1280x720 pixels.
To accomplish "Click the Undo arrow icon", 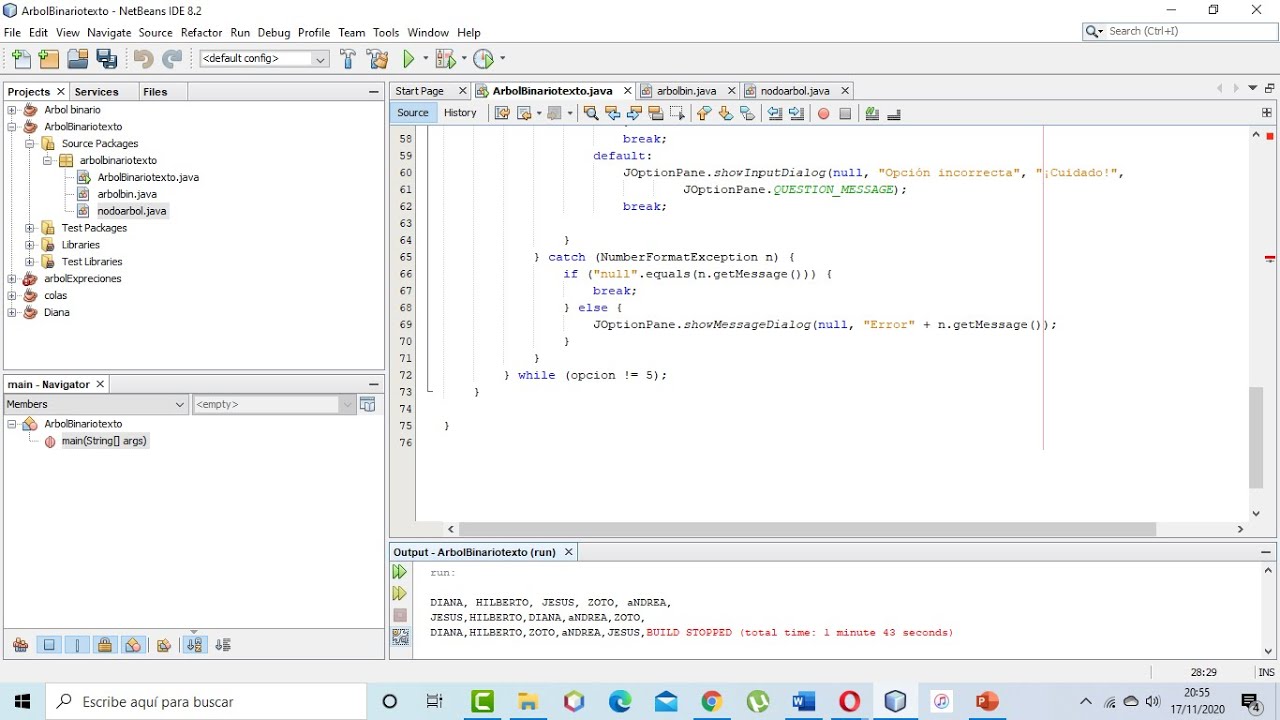I will [x=143, y=59].
